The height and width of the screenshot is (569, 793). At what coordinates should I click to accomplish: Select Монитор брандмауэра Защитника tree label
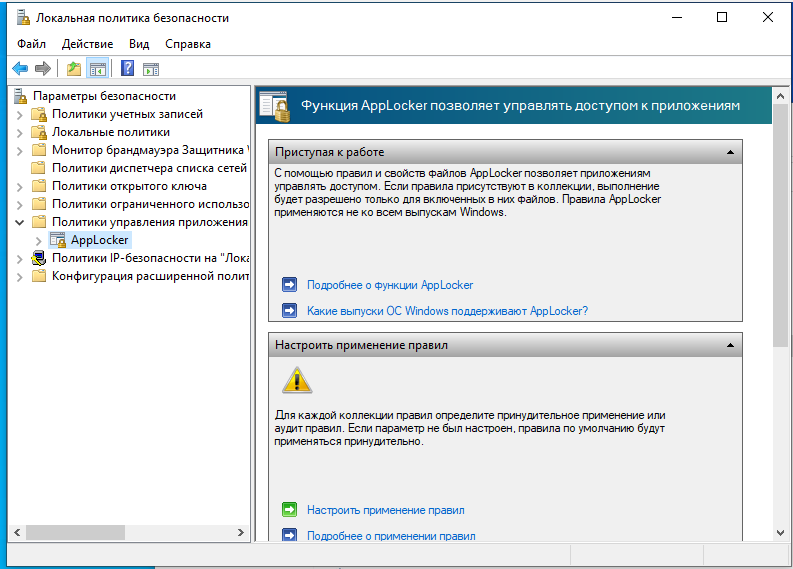(x=150, y=150)
